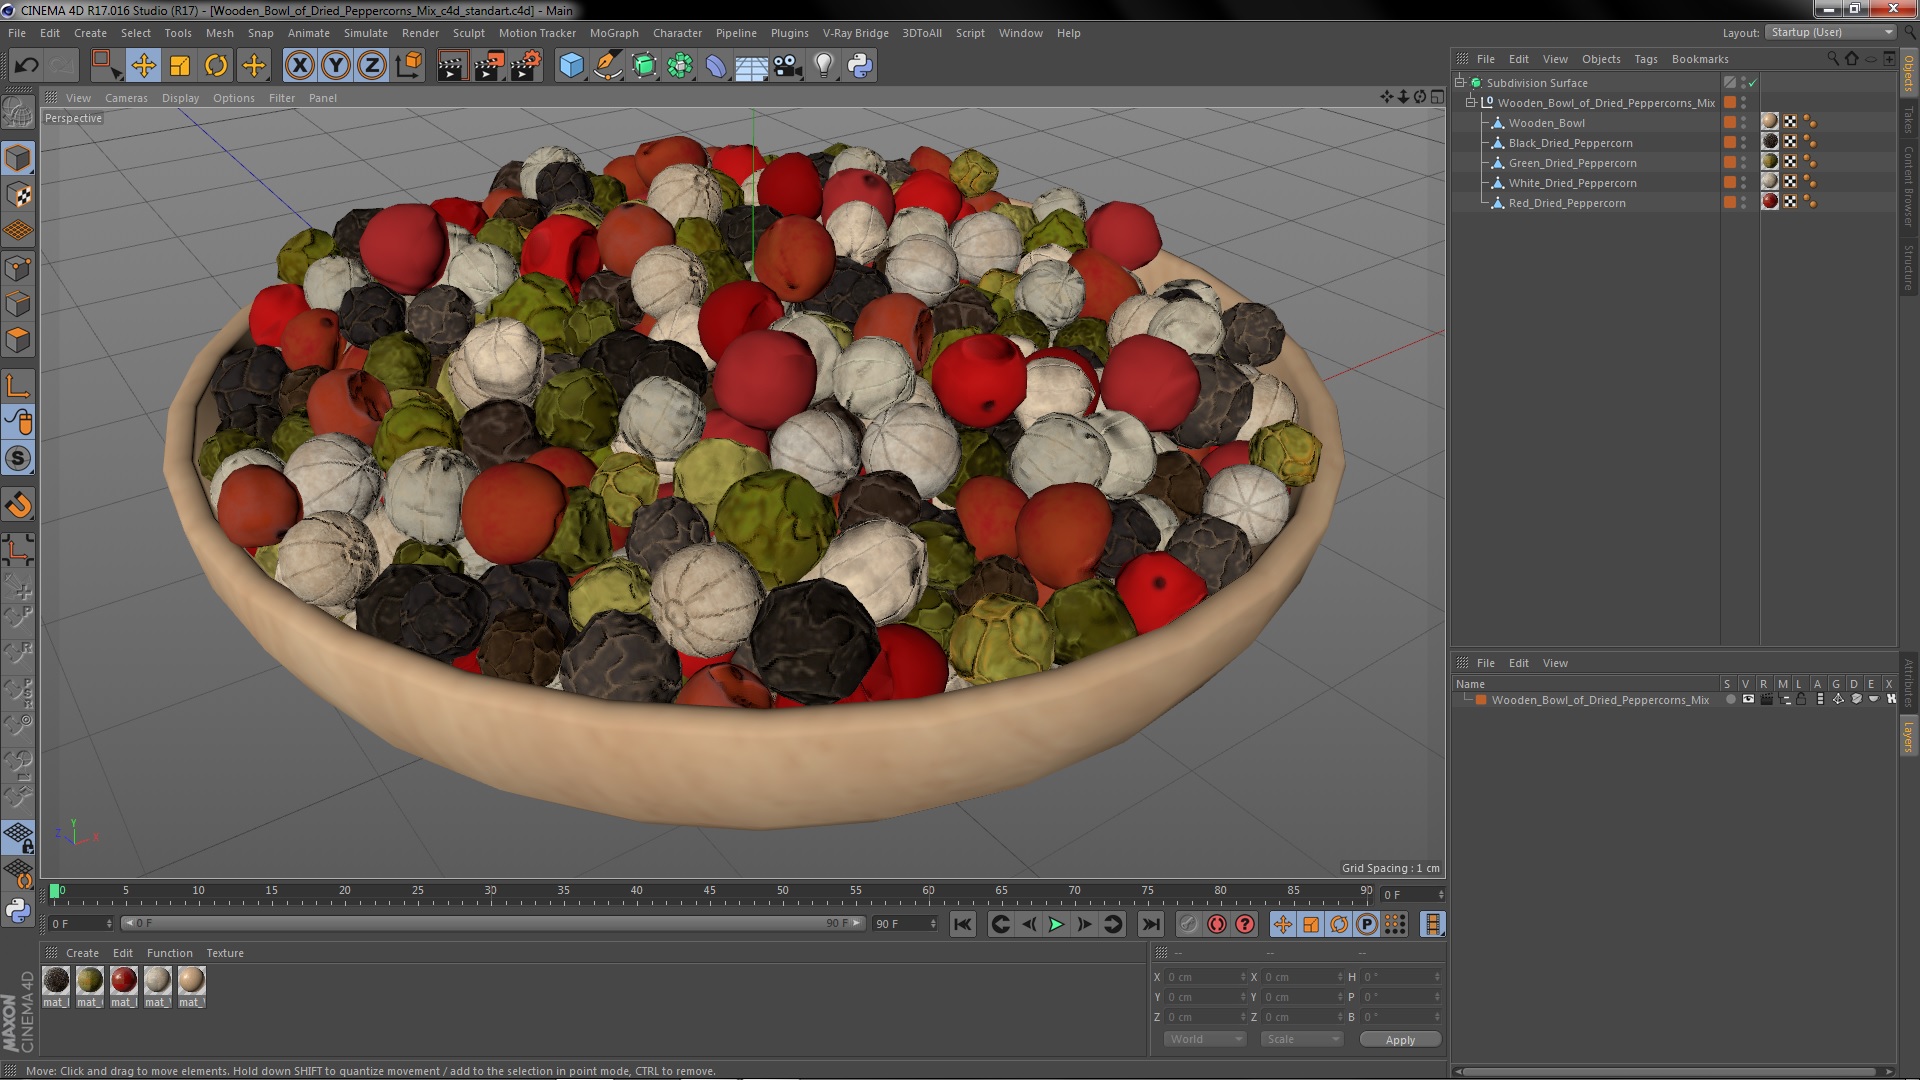1920x1080 pixels.
Task: Click frame 45 on the timeline ruler
Action: coord(709,892)
